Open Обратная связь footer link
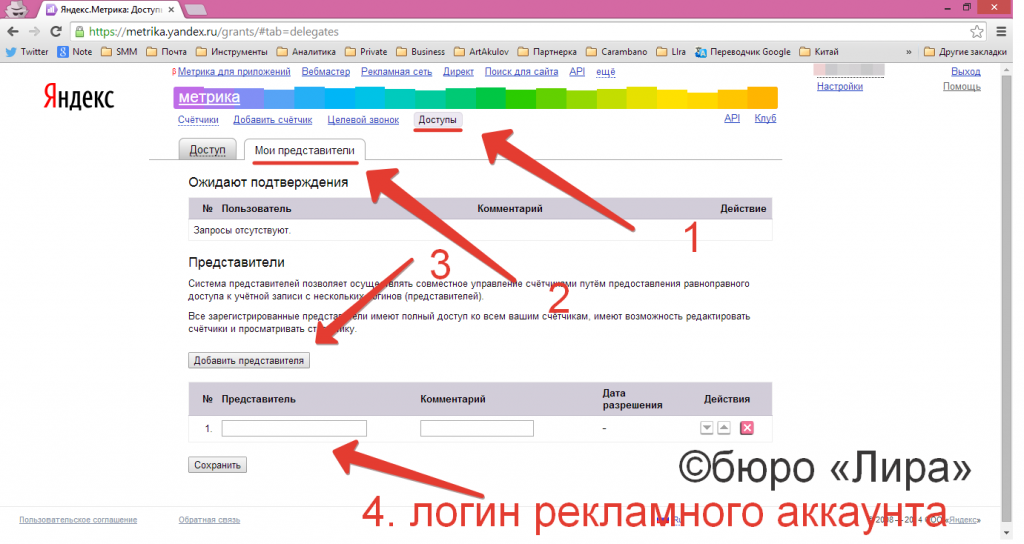The height and width of the screenshot is (544, 1024). click(209, 520)
